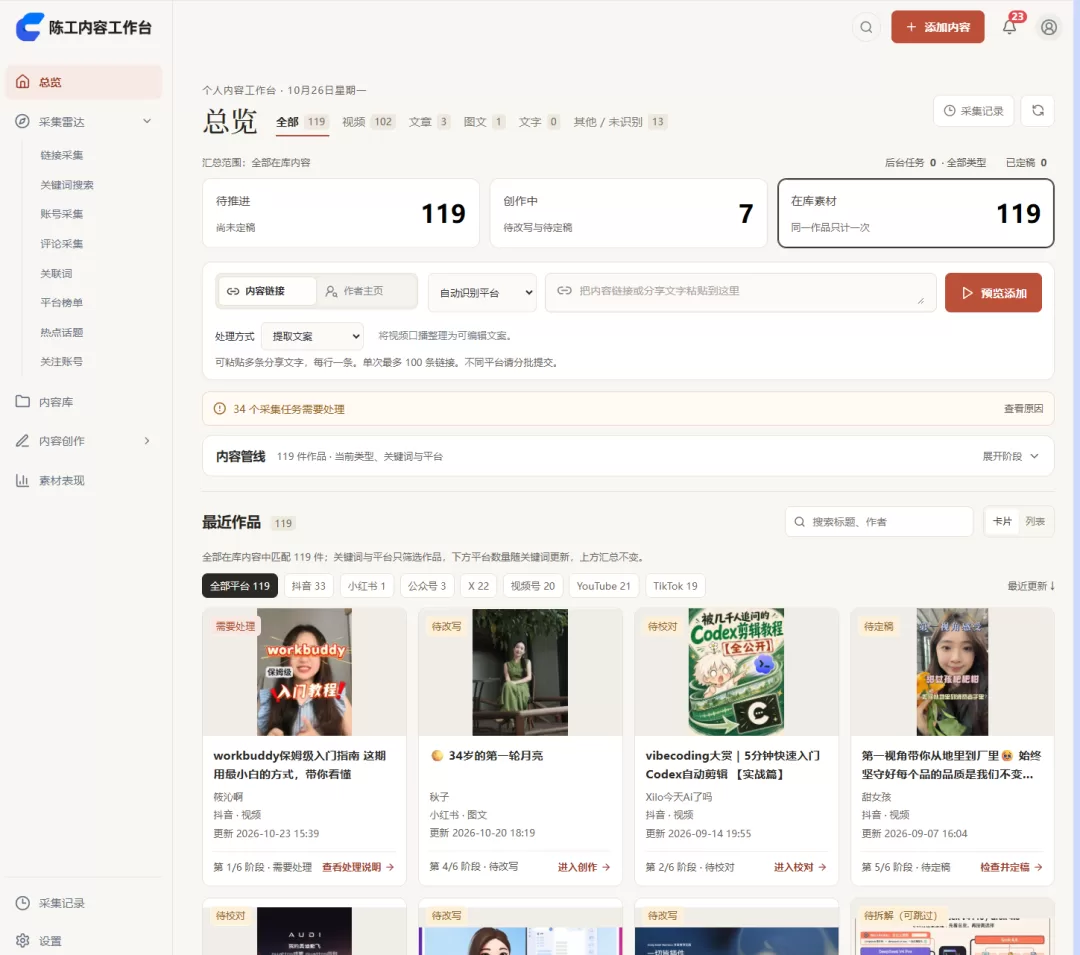This screenshot has width=1080, height=955.
Task: Collapse the 采集雷达 sidebar section
Action: pos(147,121)
